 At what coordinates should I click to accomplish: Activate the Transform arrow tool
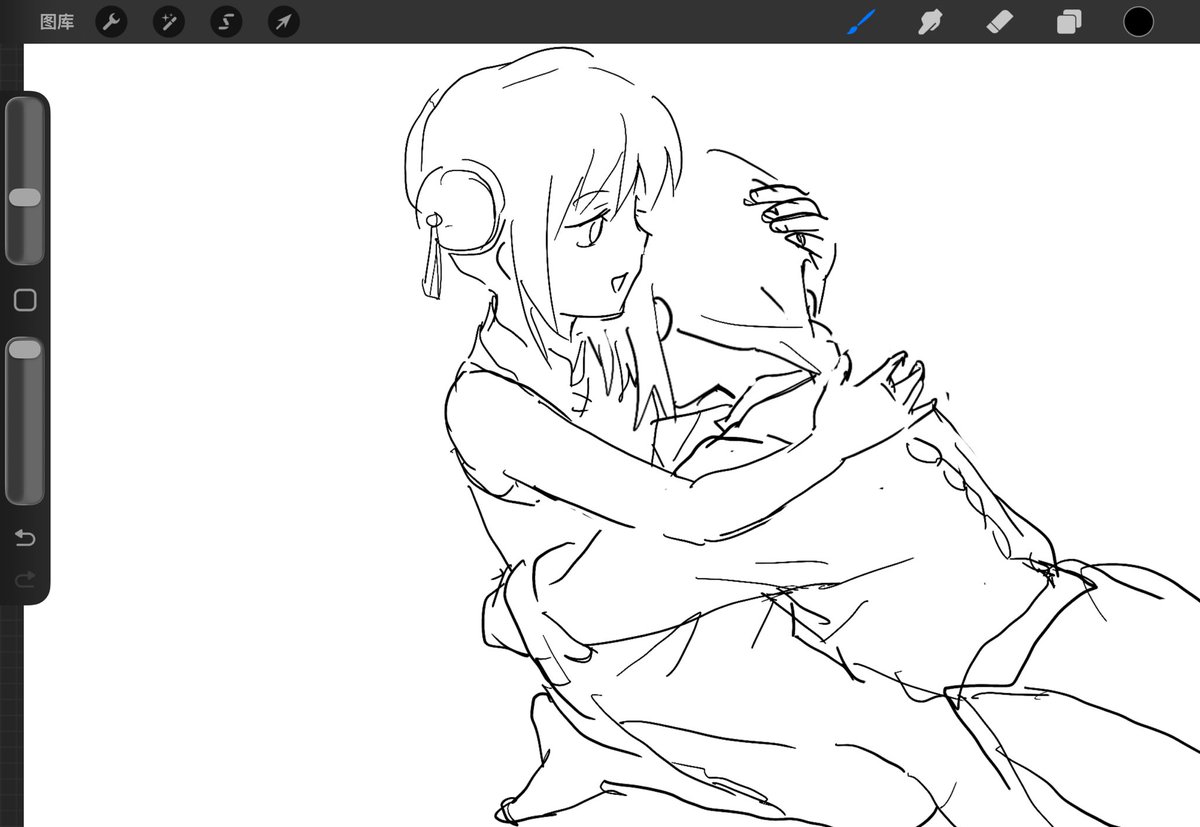point(284,22)
